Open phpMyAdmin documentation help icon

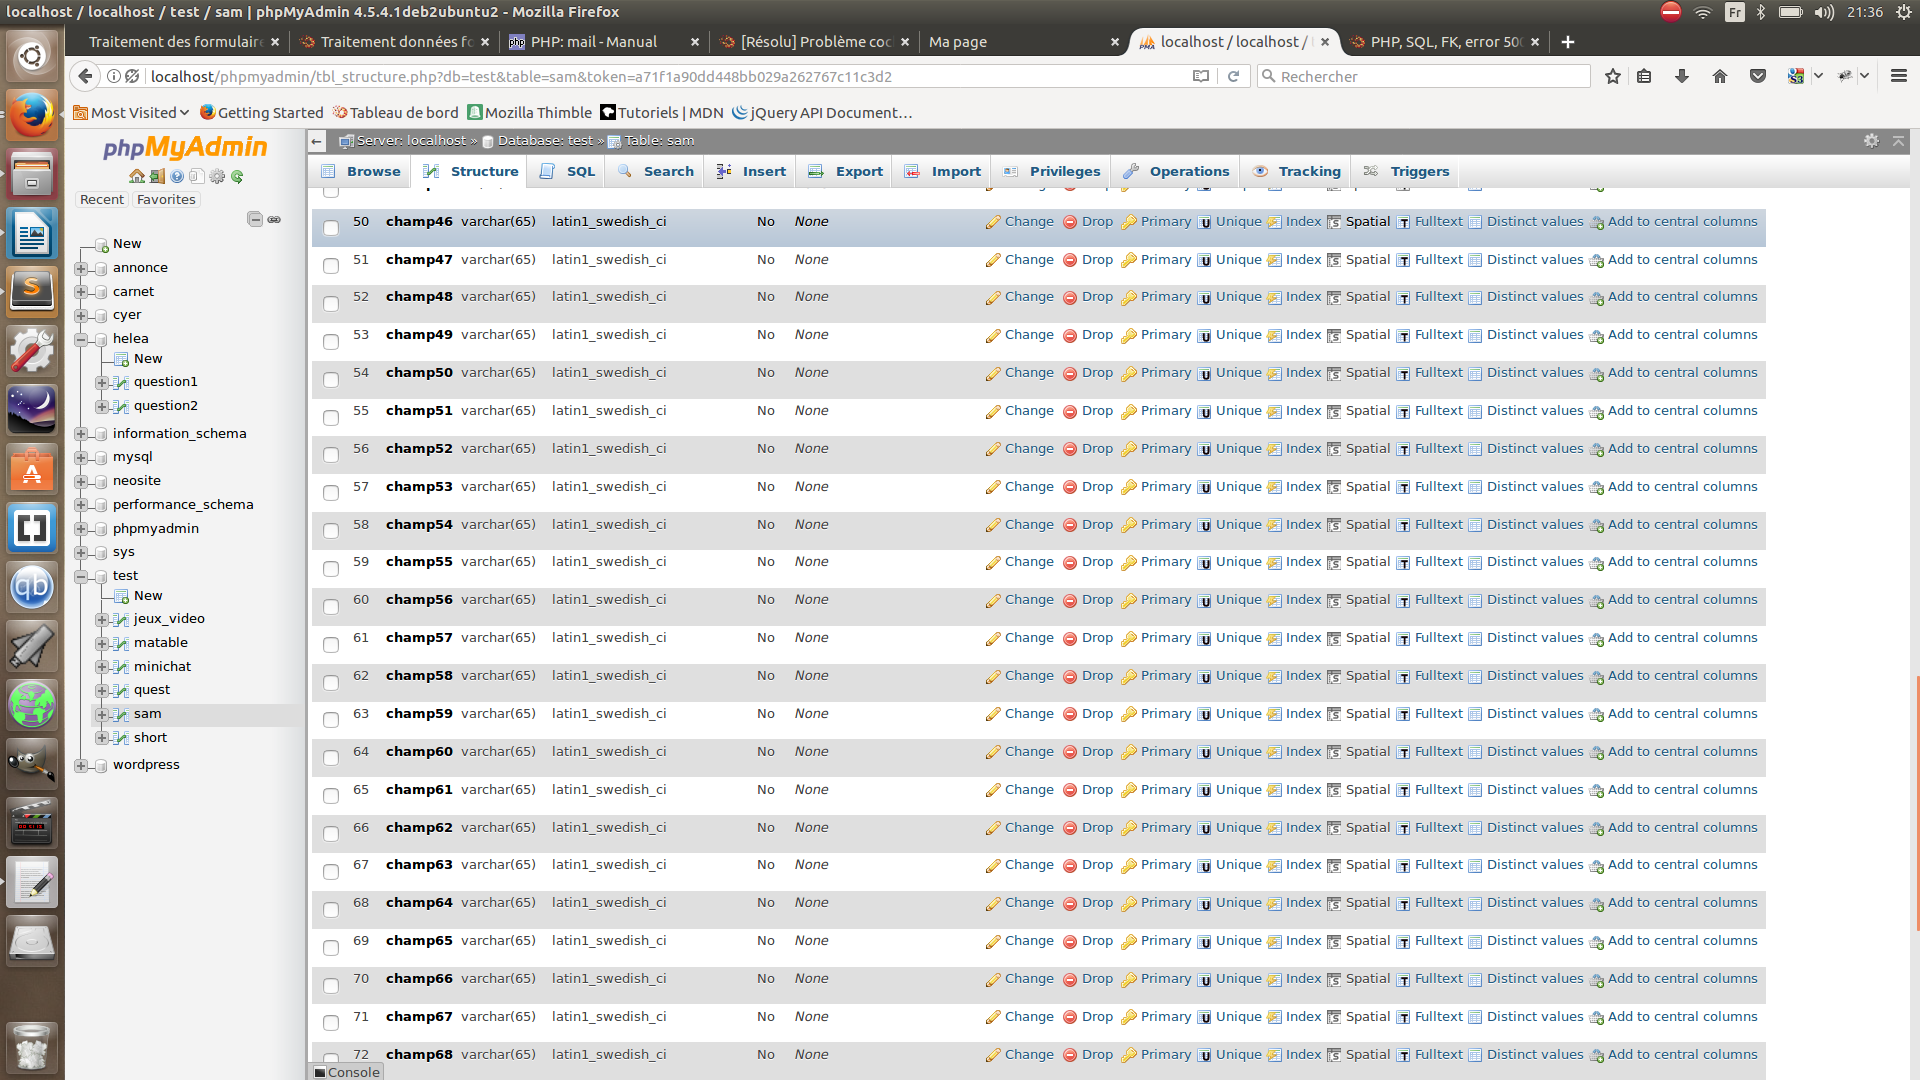click(177, 177)
